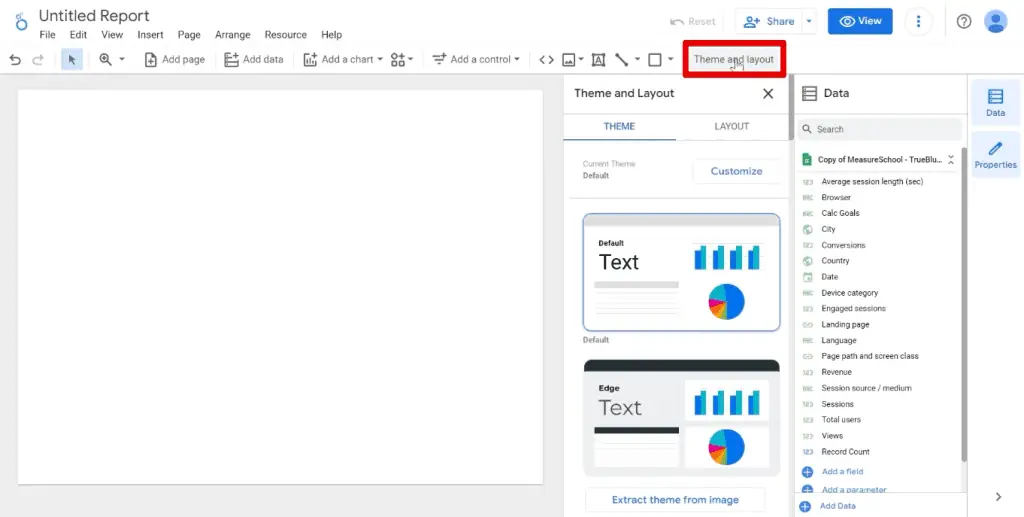
Task: Click Extract theme from image button
Action: 675,500
